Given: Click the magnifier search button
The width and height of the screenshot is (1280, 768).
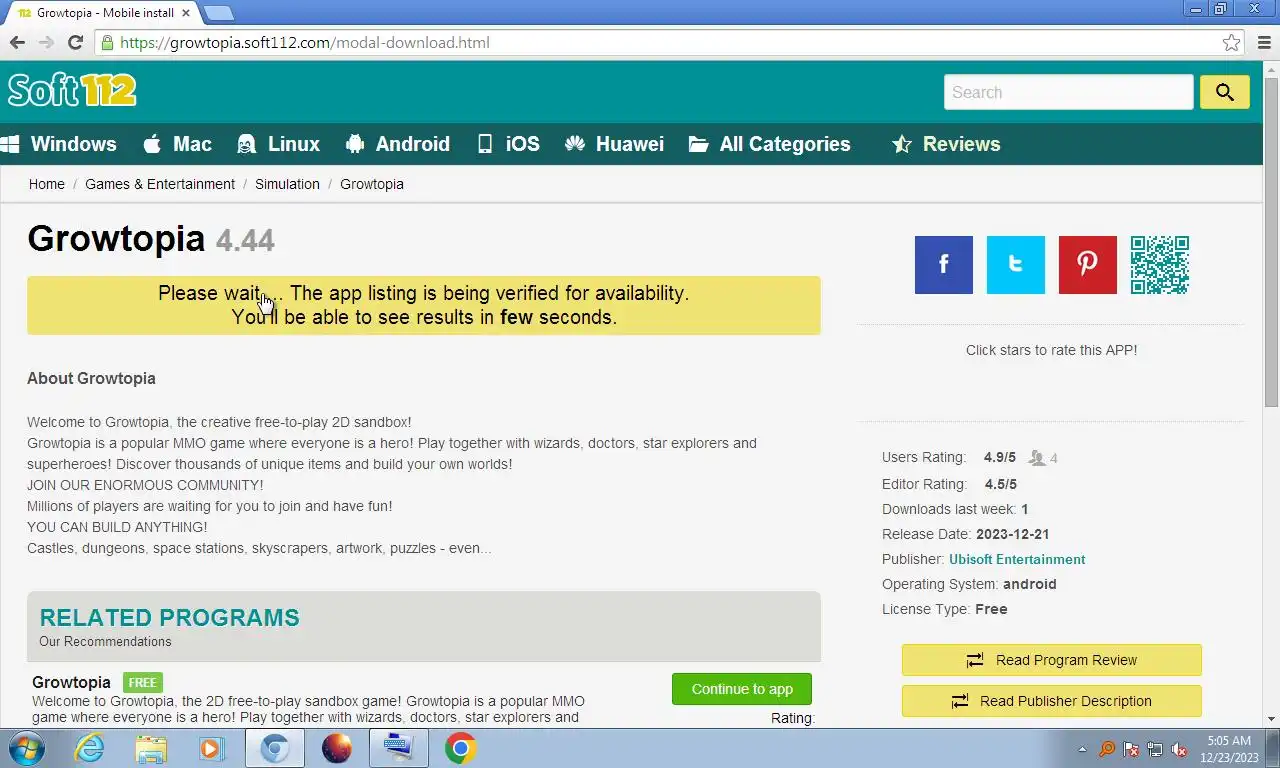Looking at the screenshot, I should click(1224, 92).
